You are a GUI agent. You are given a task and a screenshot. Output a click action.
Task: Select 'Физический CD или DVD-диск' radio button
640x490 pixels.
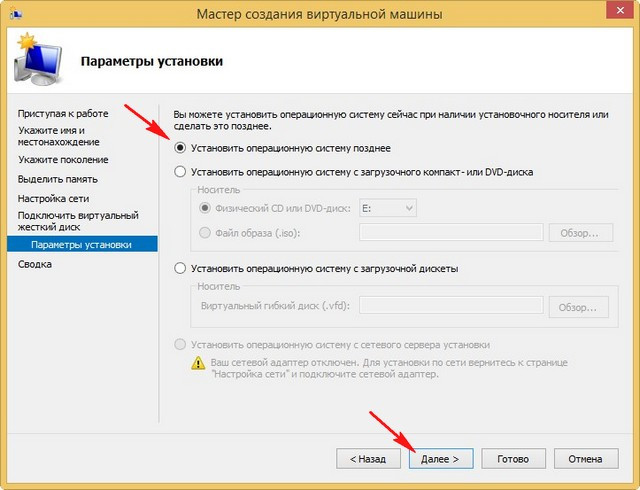(x=204, y=208)
